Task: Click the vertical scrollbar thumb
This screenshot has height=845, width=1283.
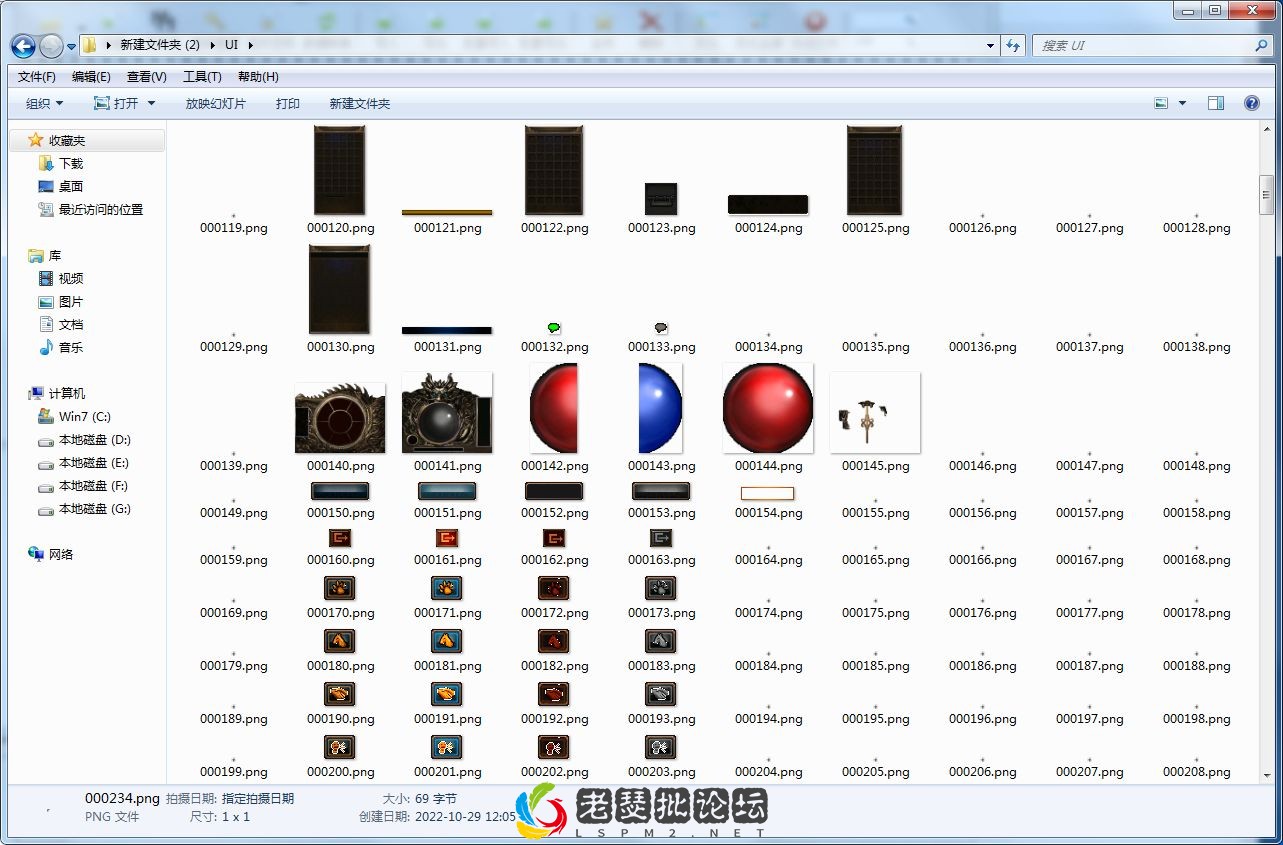Action: click(1266, 194)
